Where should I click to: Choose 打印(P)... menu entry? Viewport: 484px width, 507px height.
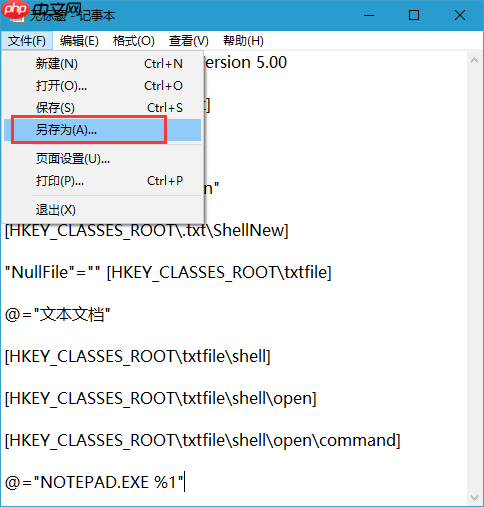(x=102, y=181)
